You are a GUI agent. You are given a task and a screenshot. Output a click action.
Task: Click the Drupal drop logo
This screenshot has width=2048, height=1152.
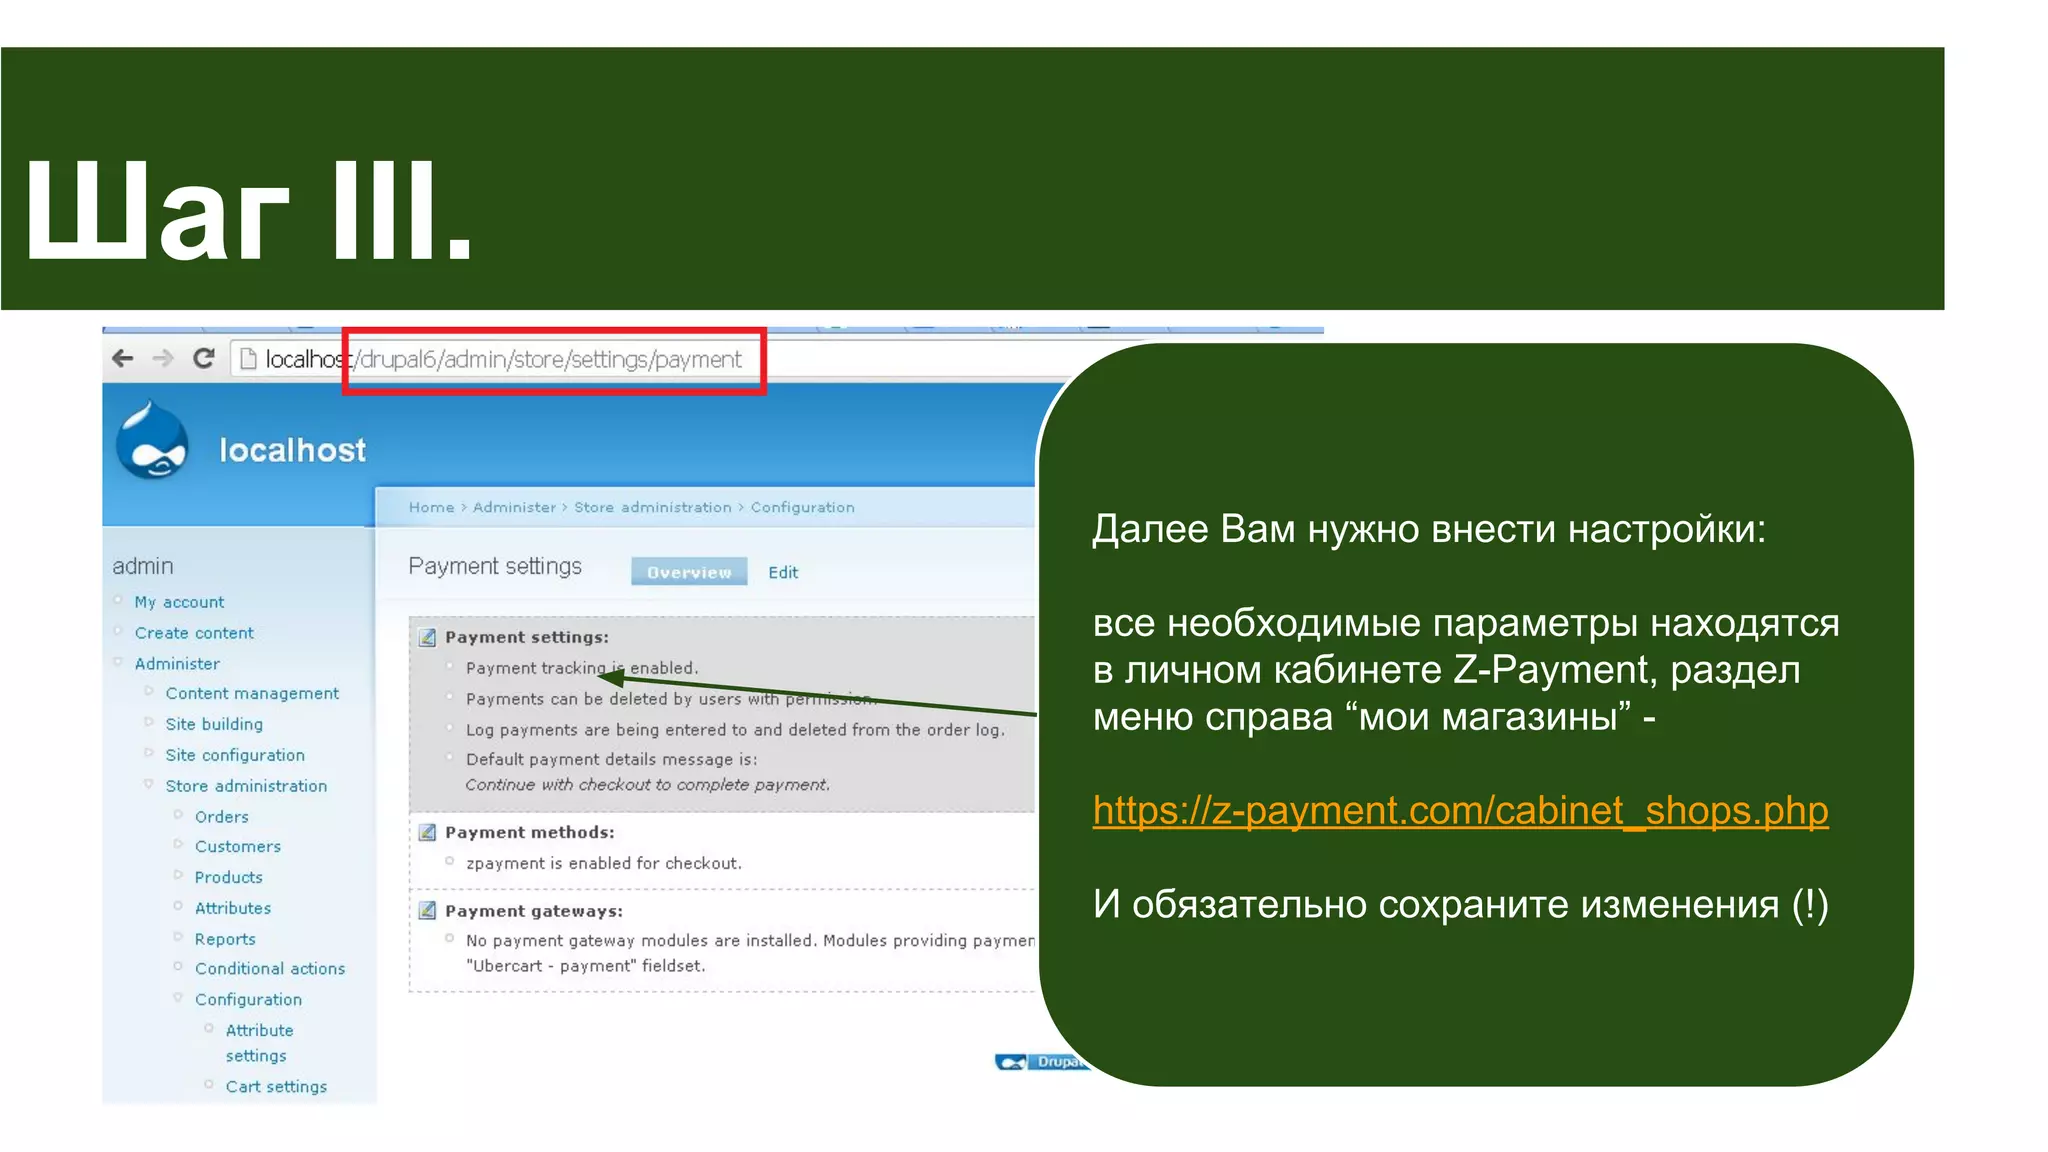pos(152,440)
